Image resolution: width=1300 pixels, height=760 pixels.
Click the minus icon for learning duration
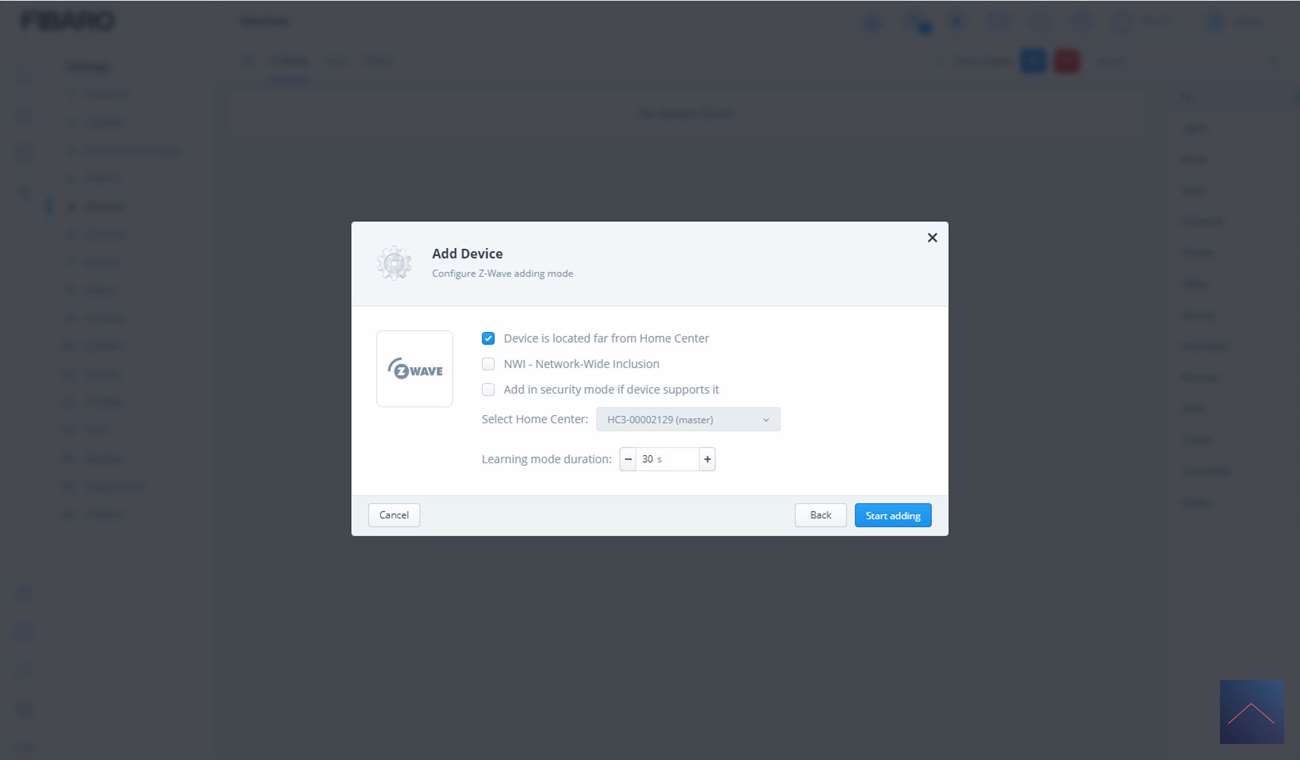pyautogui.click(x=628, y=459)
